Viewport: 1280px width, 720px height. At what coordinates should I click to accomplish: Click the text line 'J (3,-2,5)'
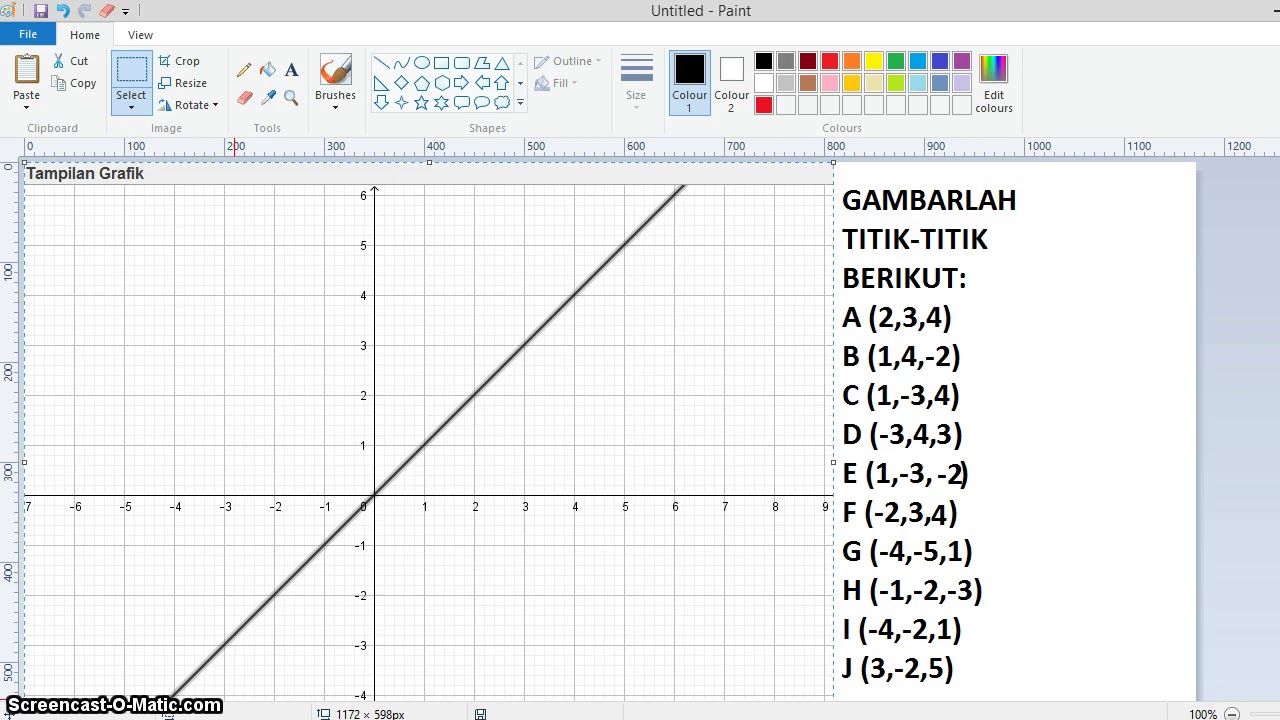898,669
